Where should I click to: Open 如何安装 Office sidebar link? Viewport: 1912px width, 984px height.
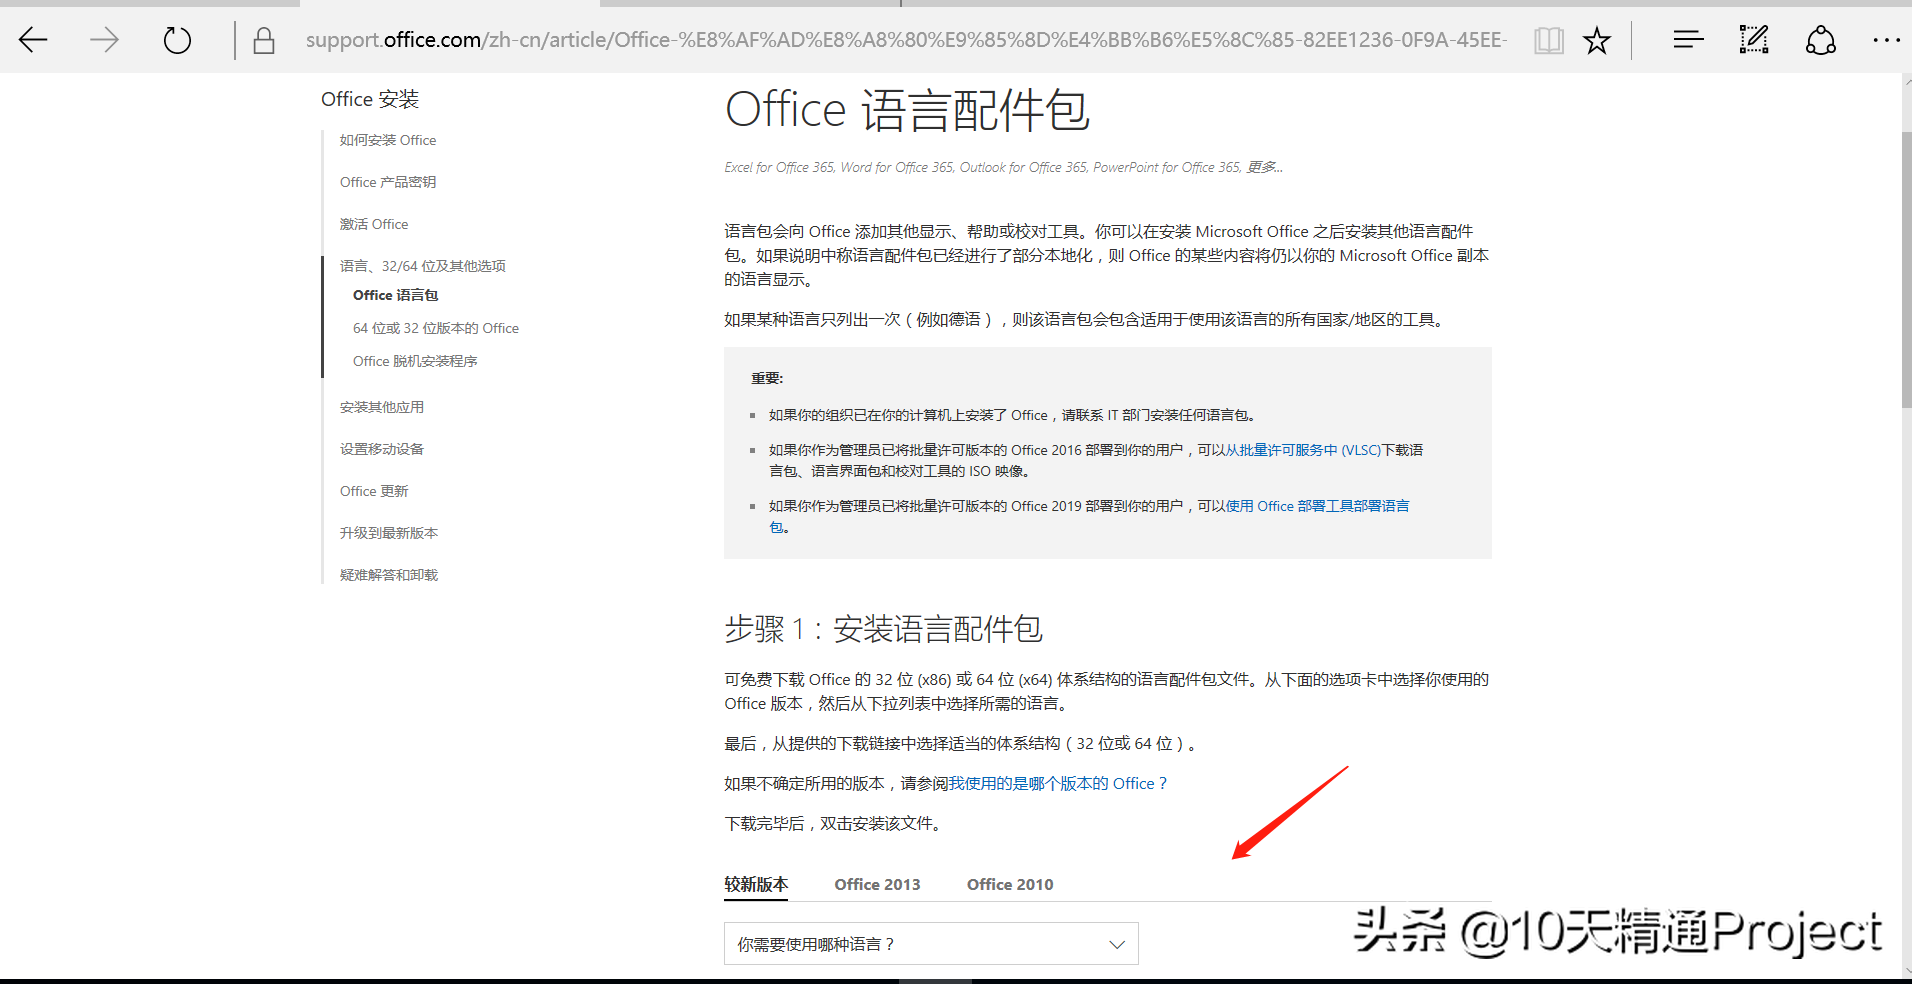pyautogui.click(x=388, y=140)
